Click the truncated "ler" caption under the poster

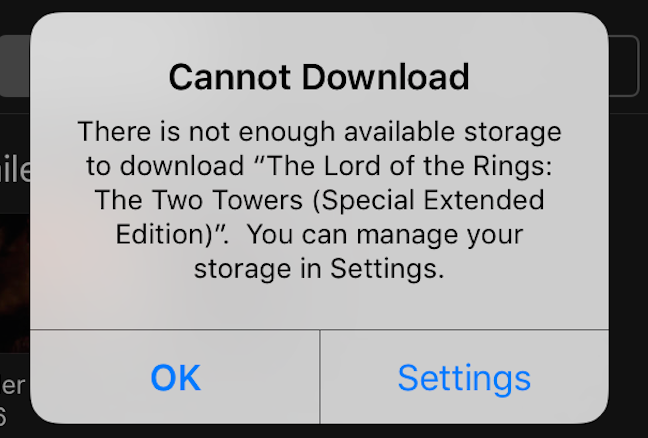pyautogui.click(x=12, y=385)
